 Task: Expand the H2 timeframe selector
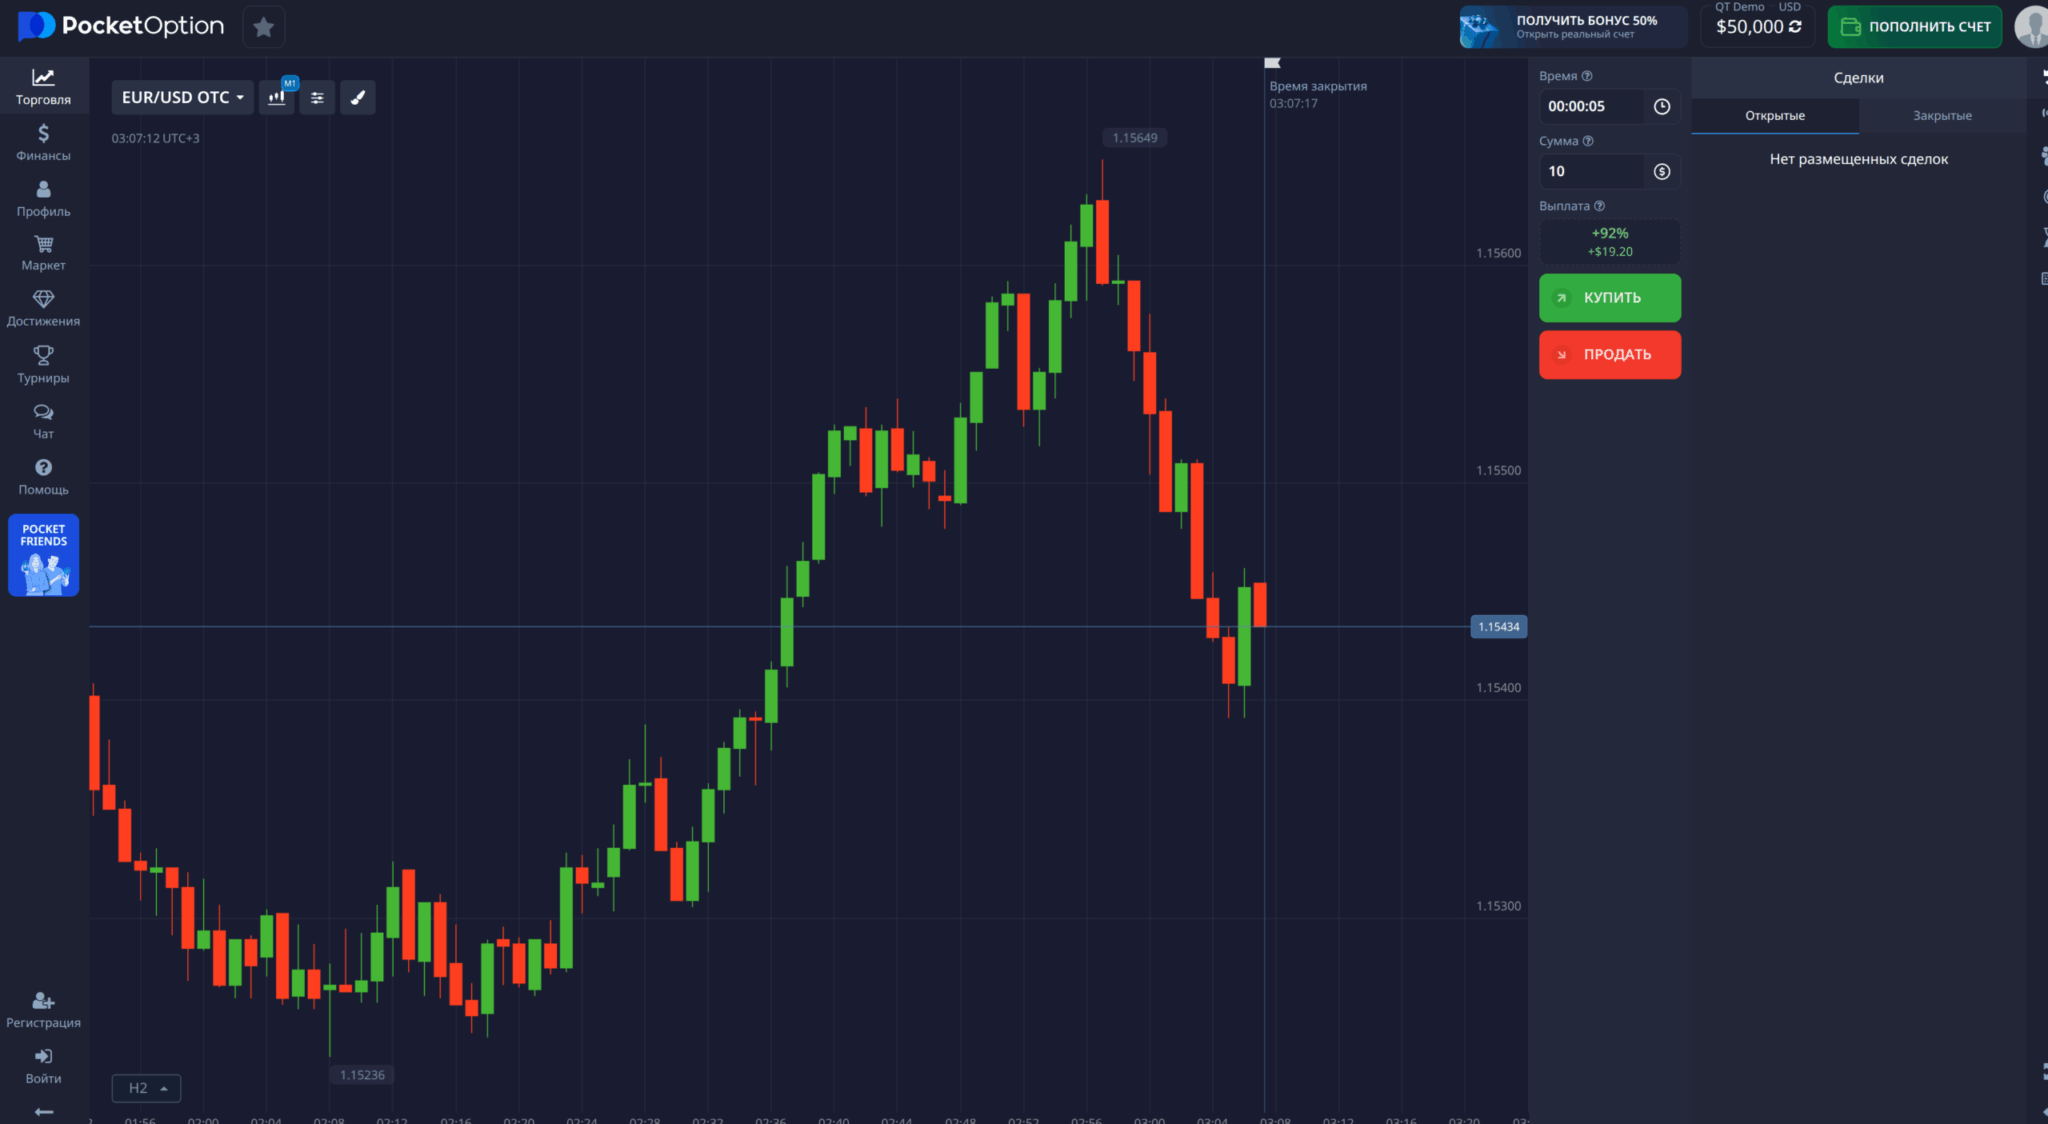147,1088
